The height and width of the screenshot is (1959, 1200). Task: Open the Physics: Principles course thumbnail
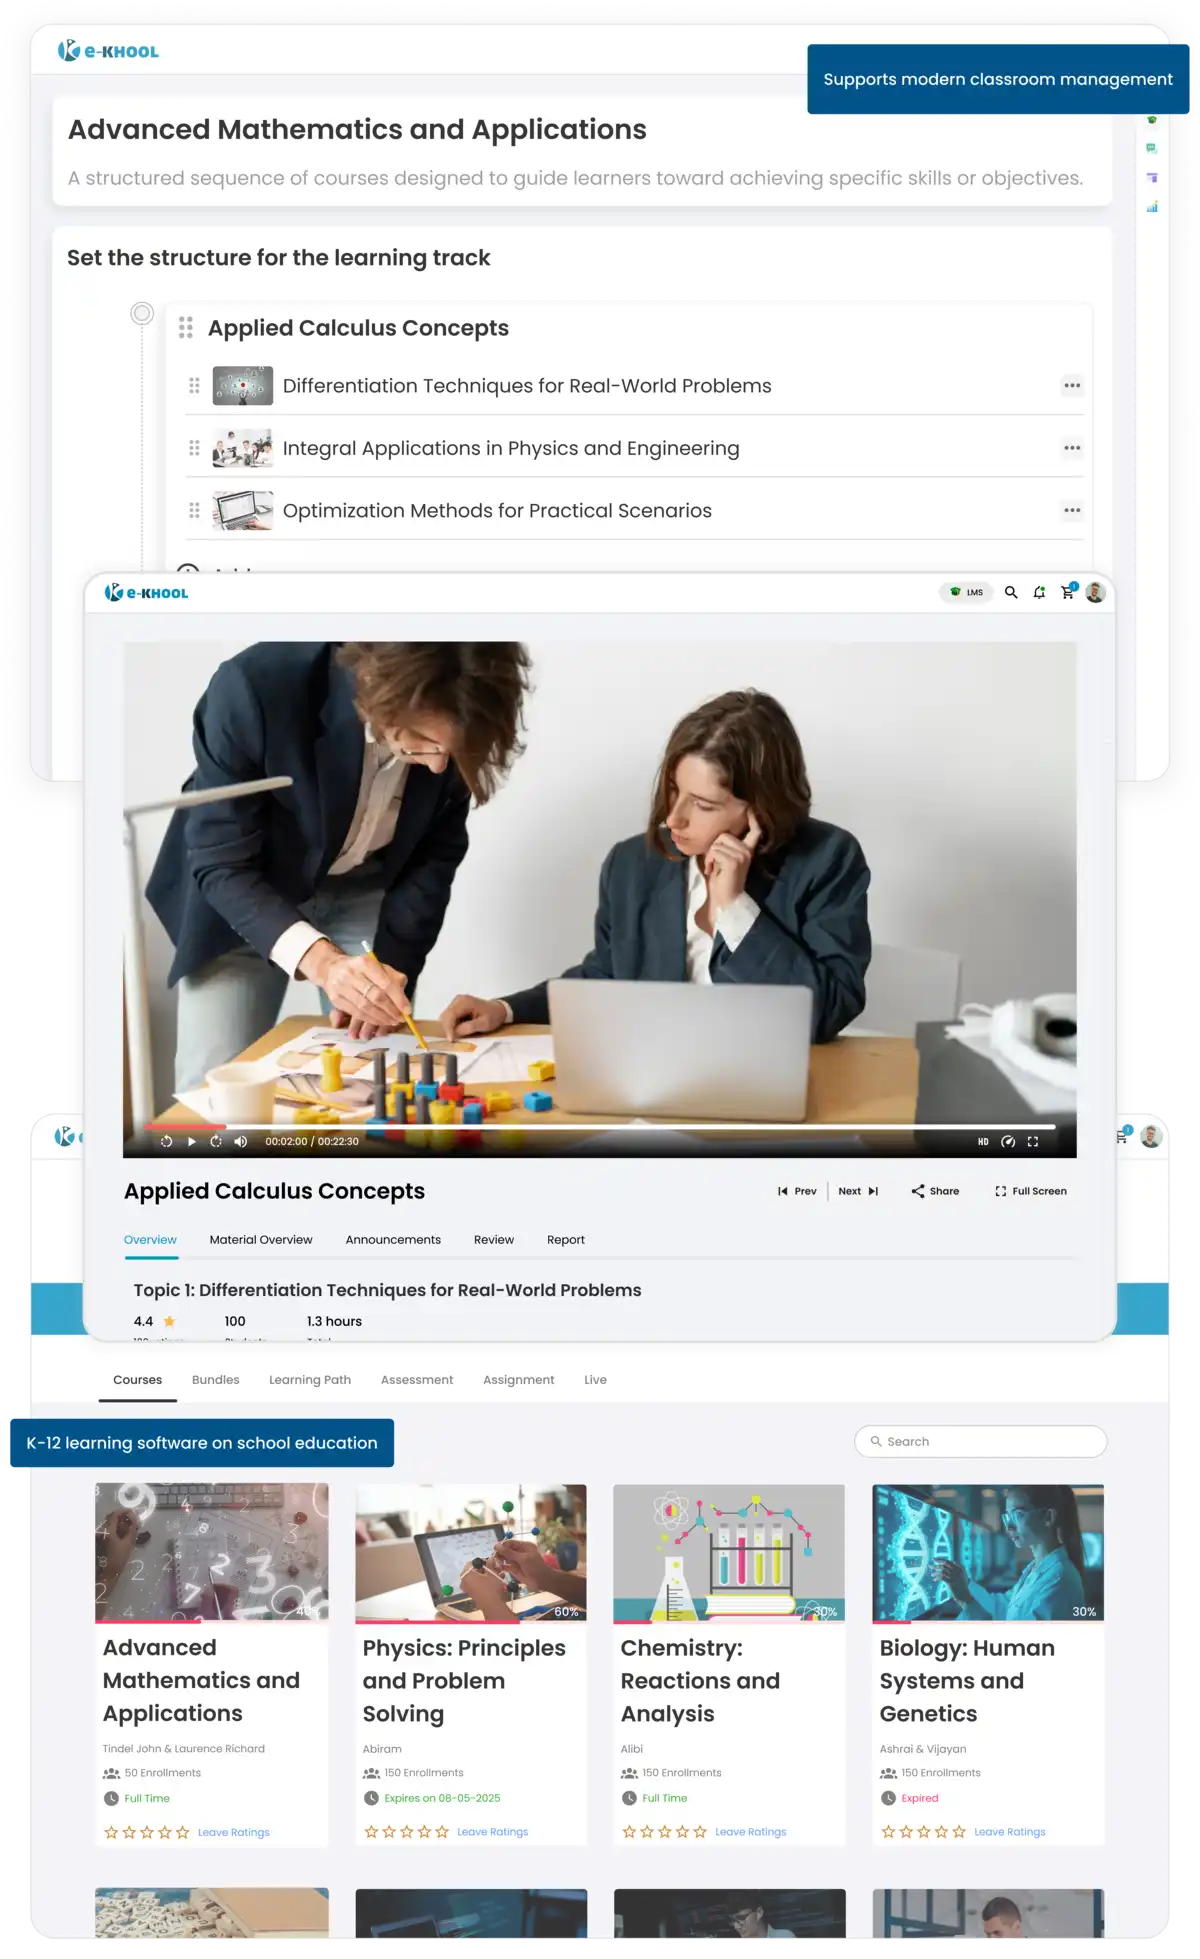point(471,1552)
